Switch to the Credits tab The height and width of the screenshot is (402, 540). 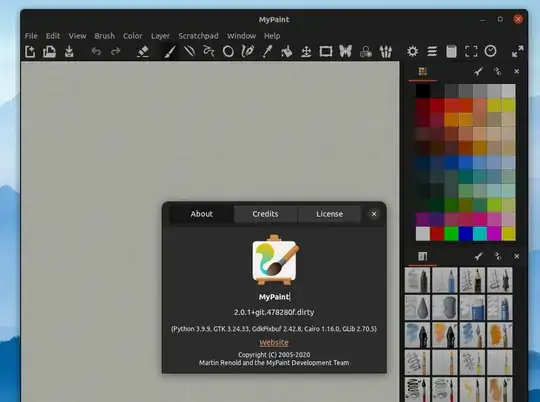pyautogui.click(x=265, y=214)
